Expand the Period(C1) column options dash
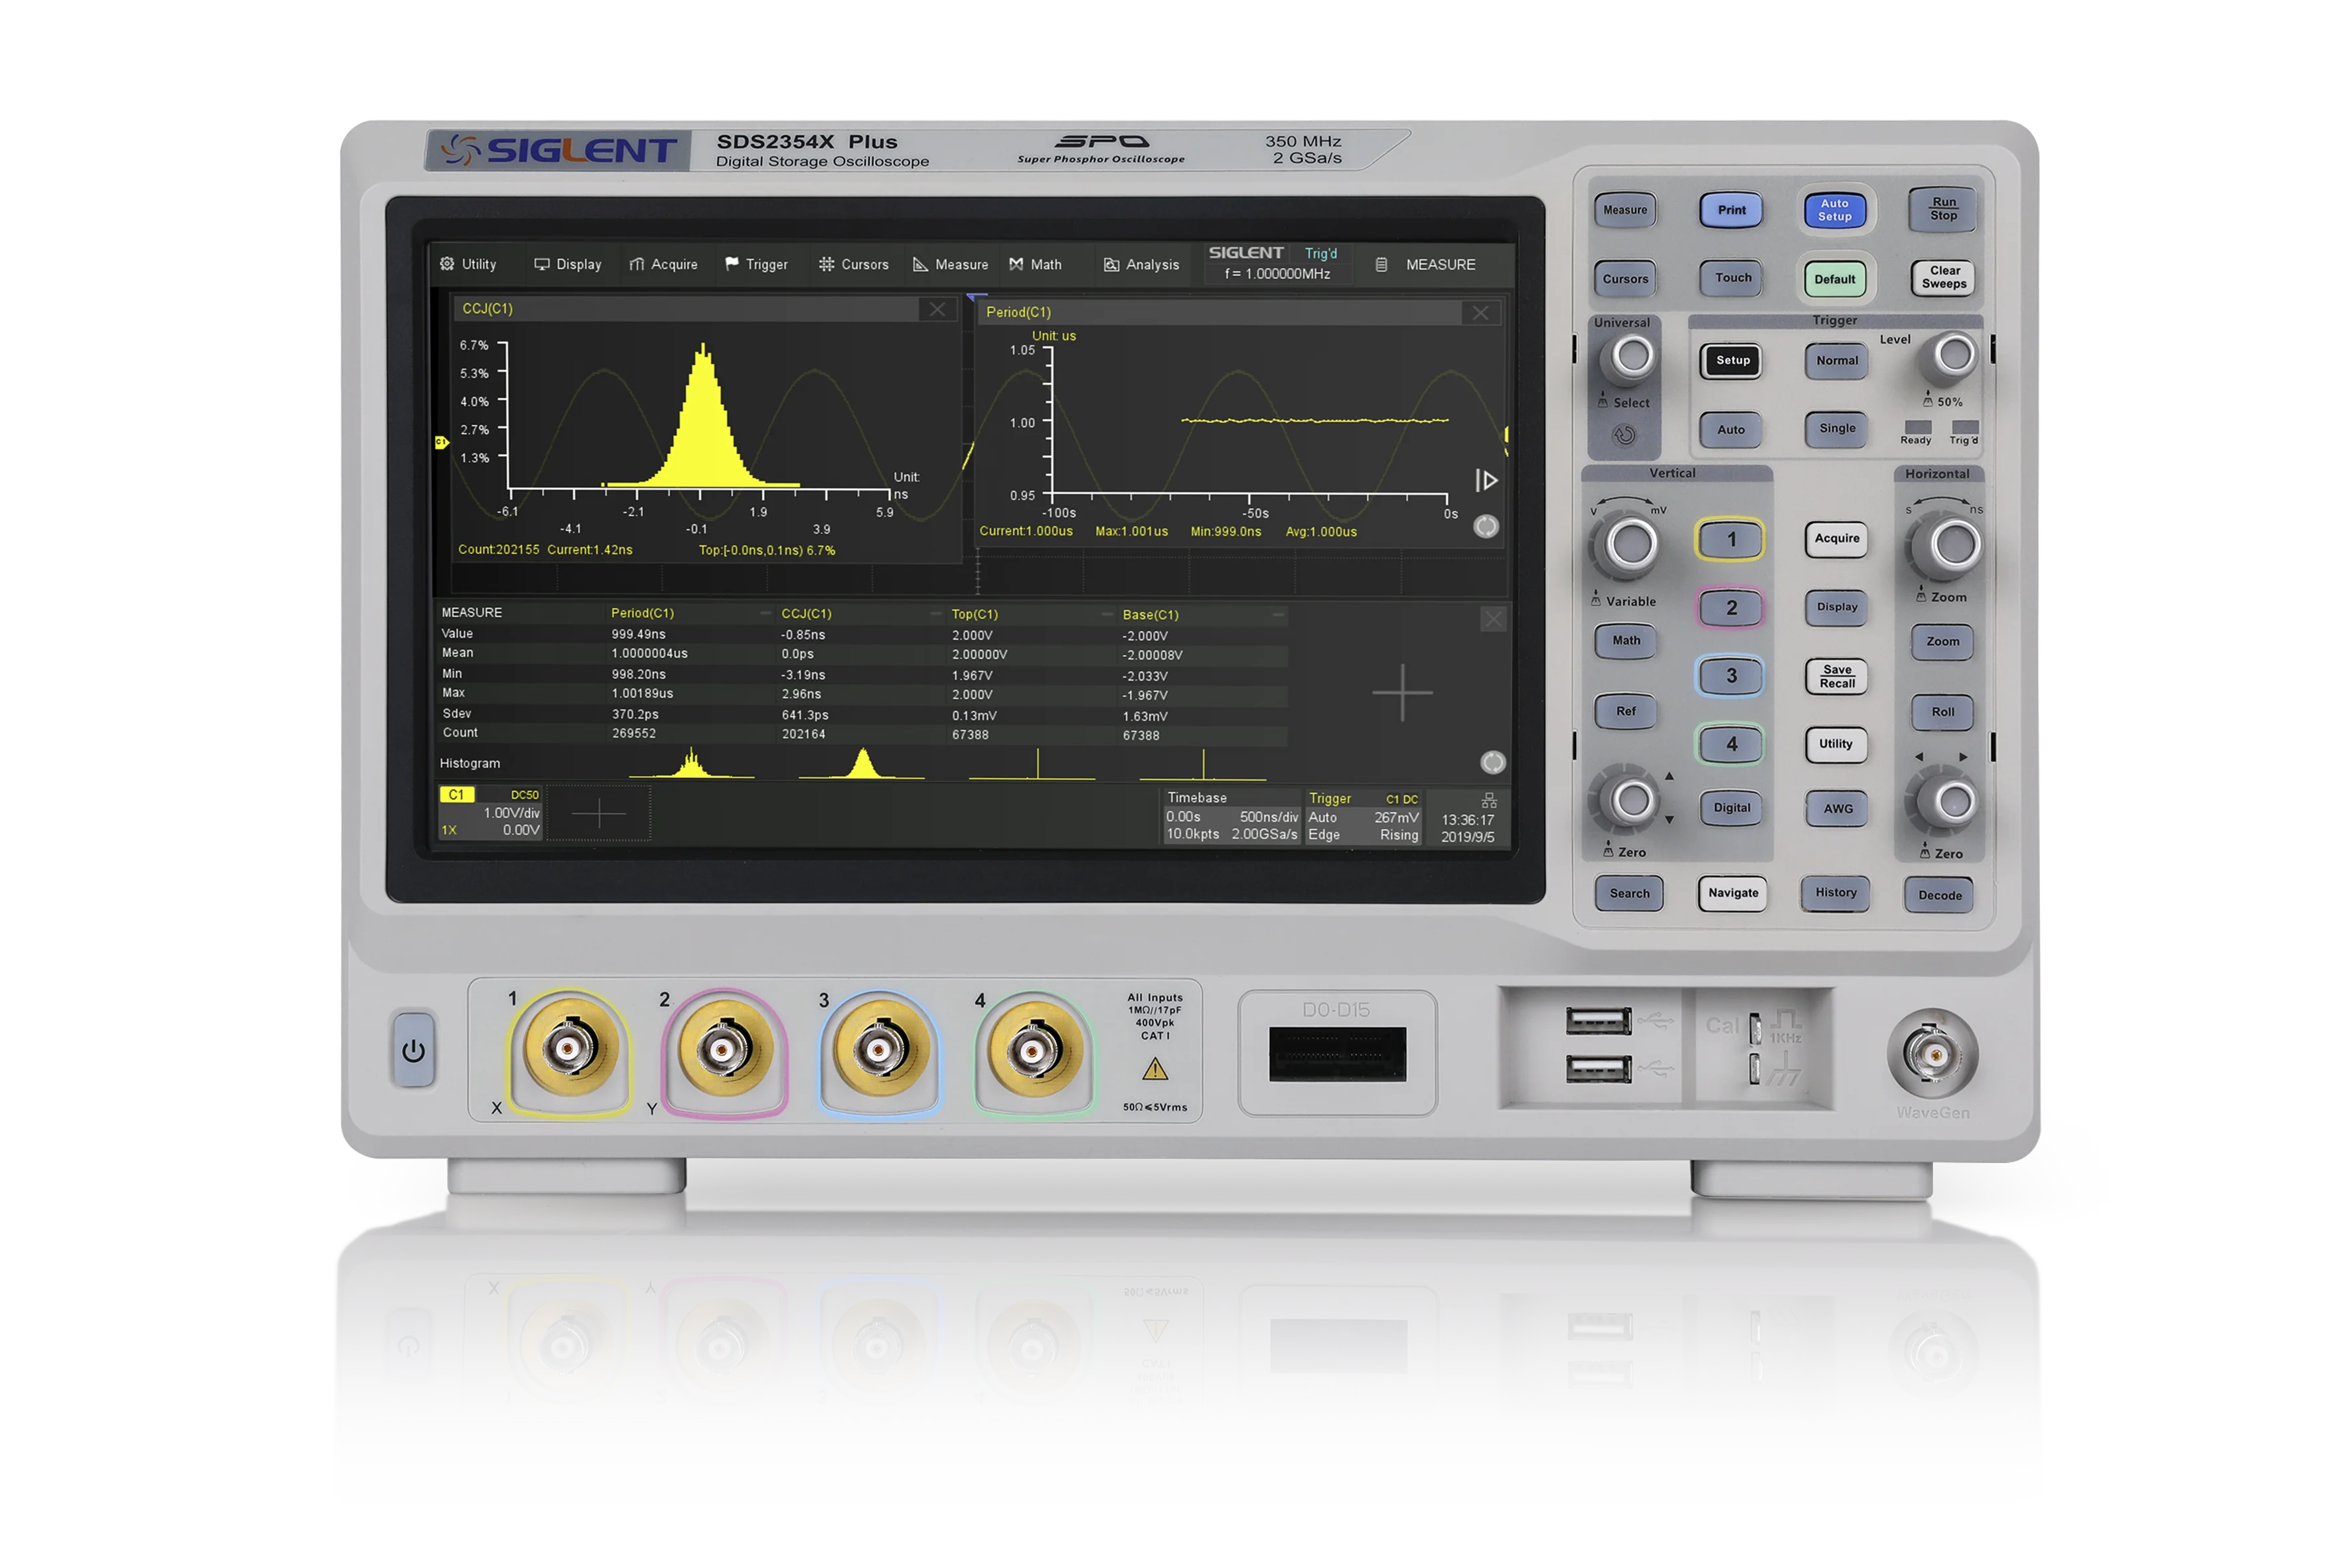Viewport: 2352px width, 1568px height. (765, 613)
